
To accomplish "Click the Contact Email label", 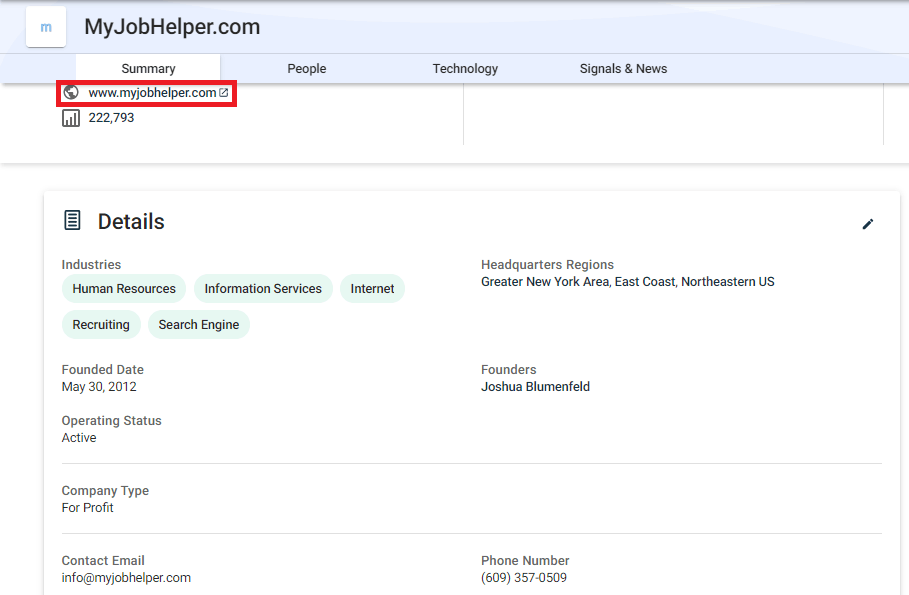I will pos(103,561).
